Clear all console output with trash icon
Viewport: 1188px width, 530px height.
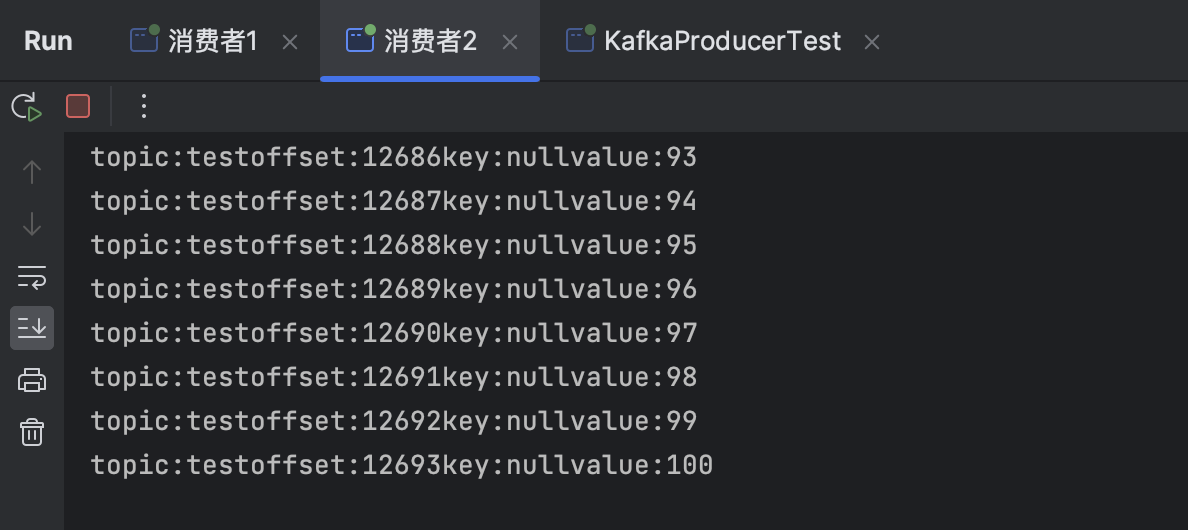point(32,432)
